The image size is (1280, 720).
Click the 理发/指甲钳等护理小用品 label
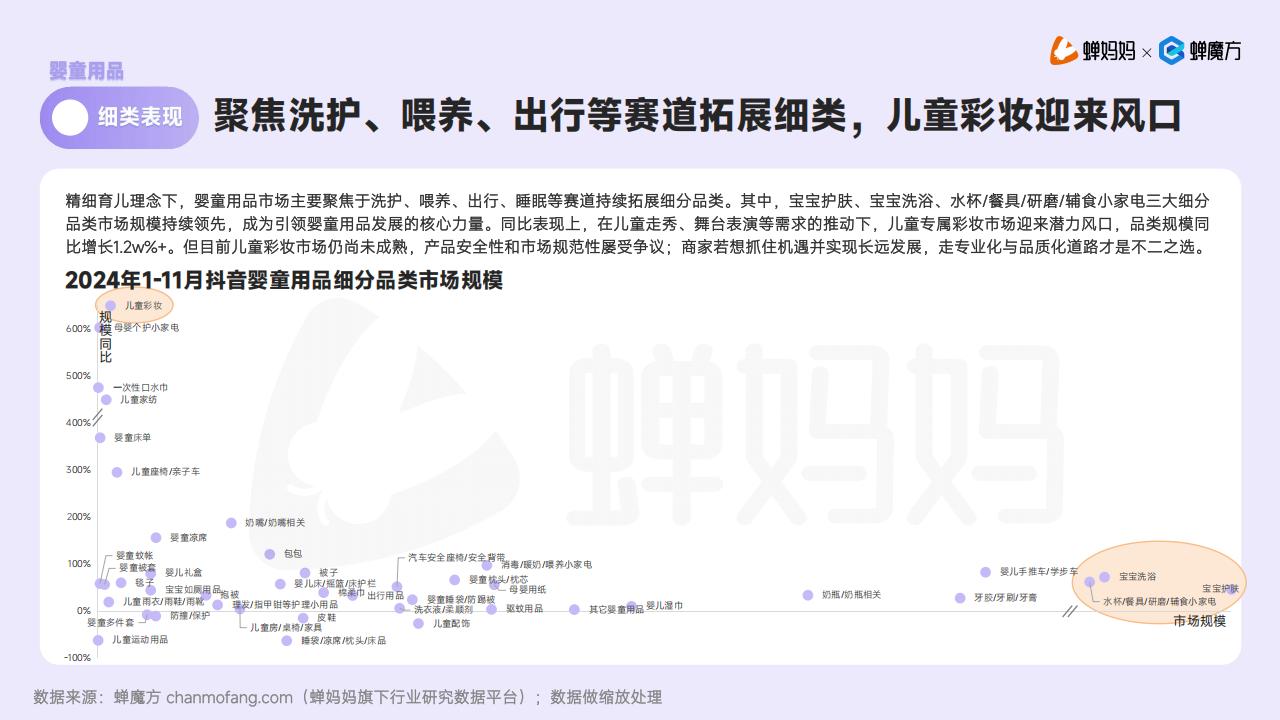click(285, 604)
